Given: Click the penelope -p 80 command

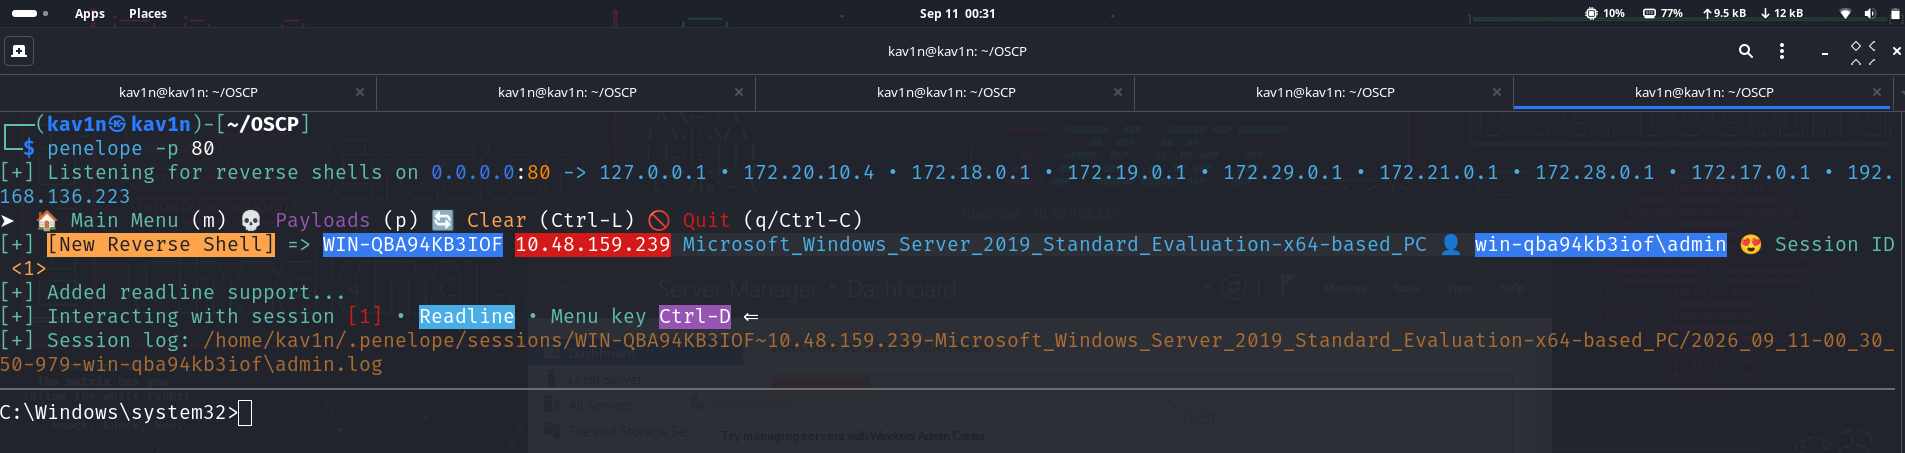Looking at the screenshot, I should (x=130, y=148).
